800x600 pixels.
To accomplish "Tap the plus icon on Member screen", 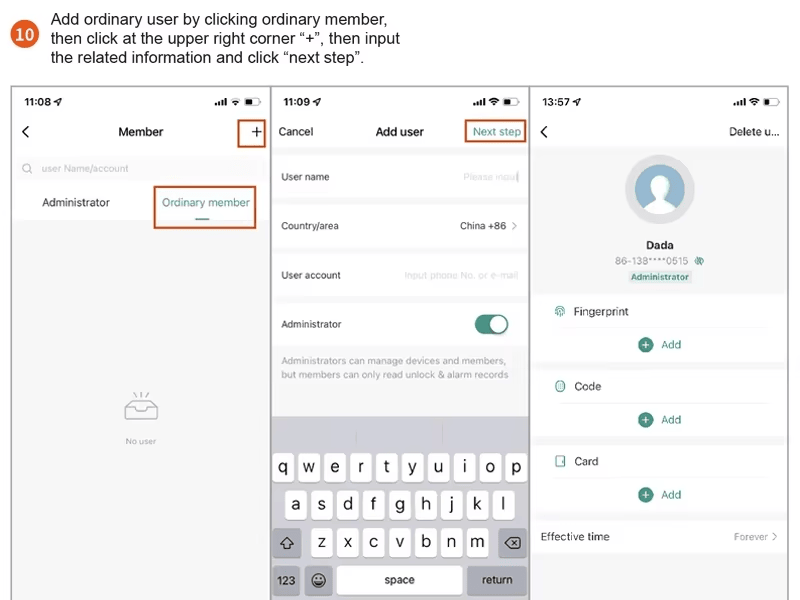I will coord(256,132).
